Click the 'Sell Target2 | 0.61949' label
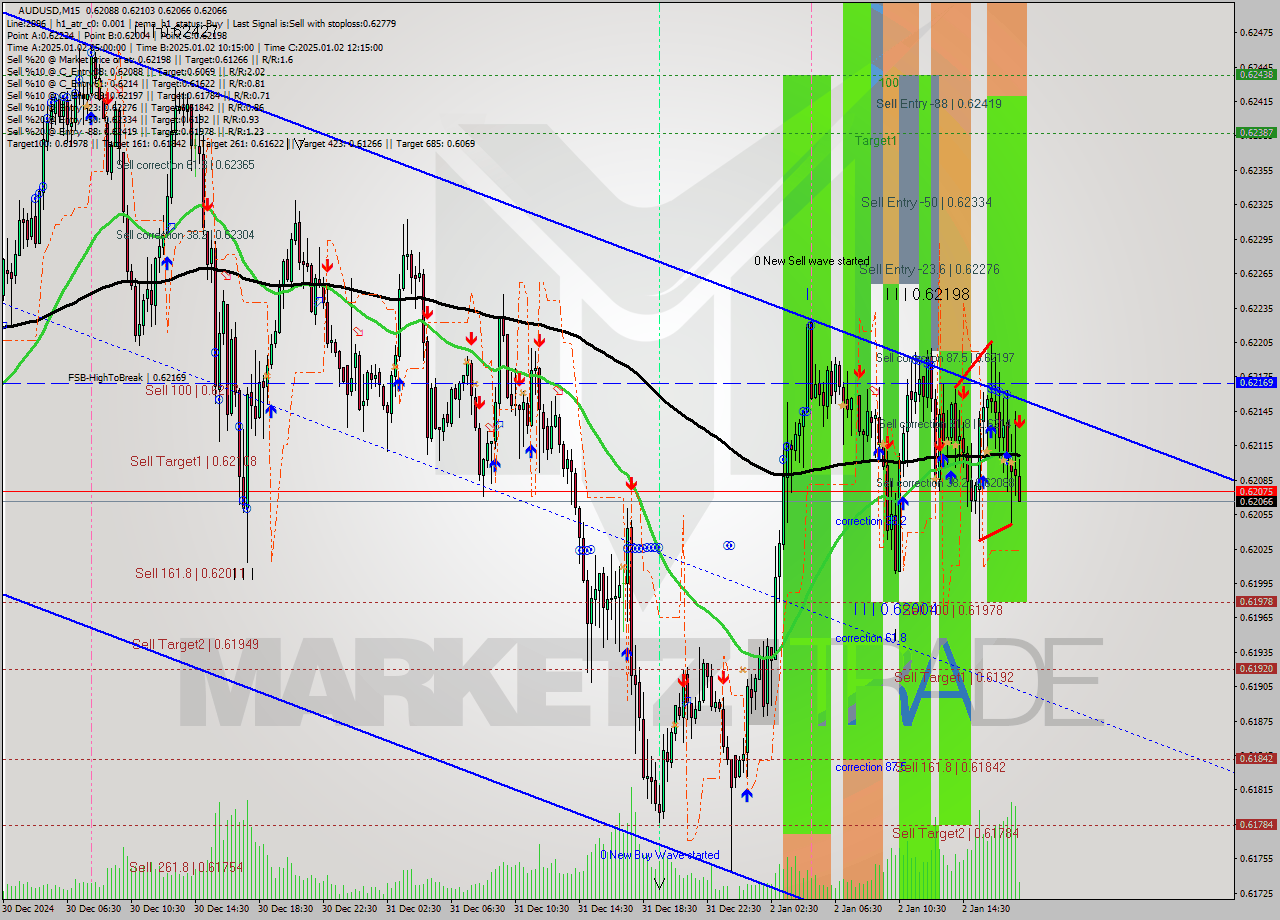 click(195, 644)
